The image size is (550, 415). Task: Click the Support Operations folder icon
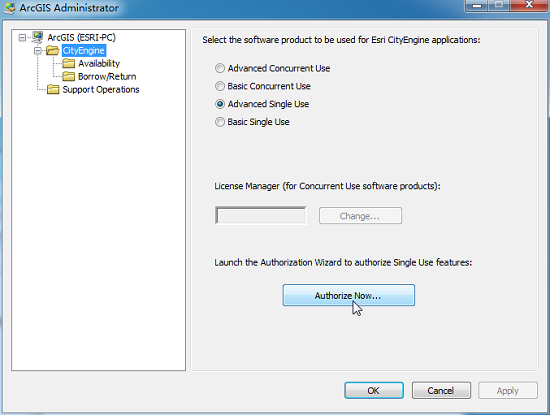coord(53,89)
